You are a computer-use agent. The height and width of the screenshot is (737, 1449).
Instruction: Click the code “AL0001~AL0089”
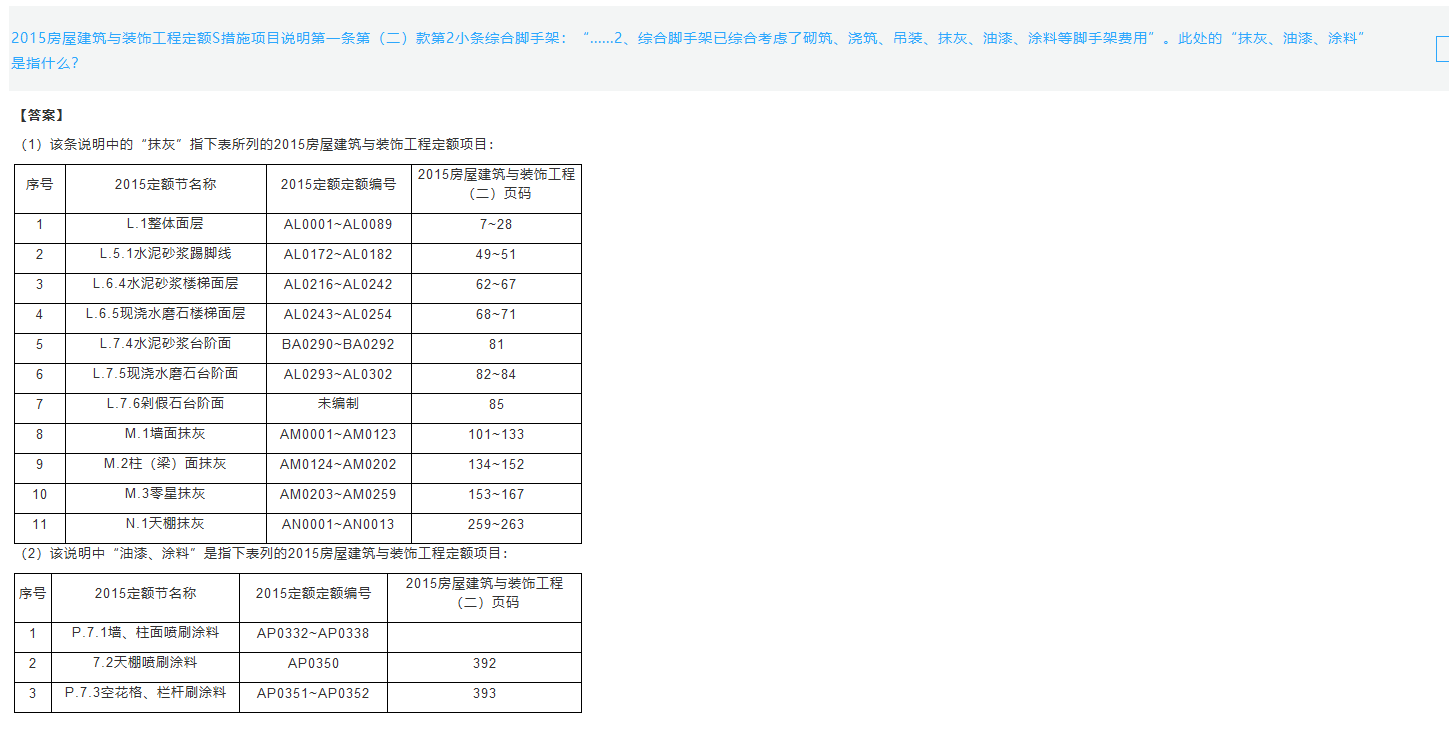(x=338, y=224)
